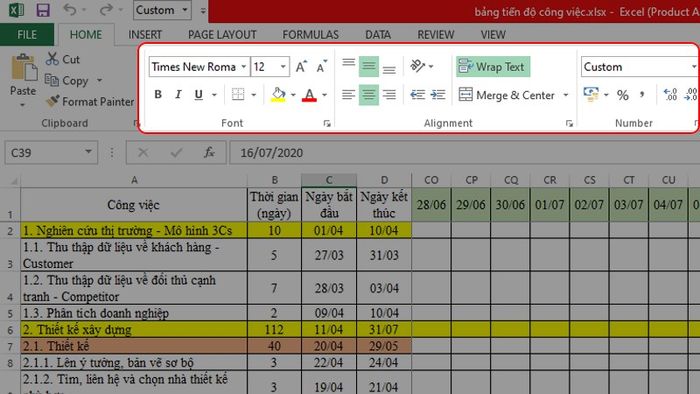Open the FORMULAS ribbon tab
700x394 pixels.
click(310, 35)
